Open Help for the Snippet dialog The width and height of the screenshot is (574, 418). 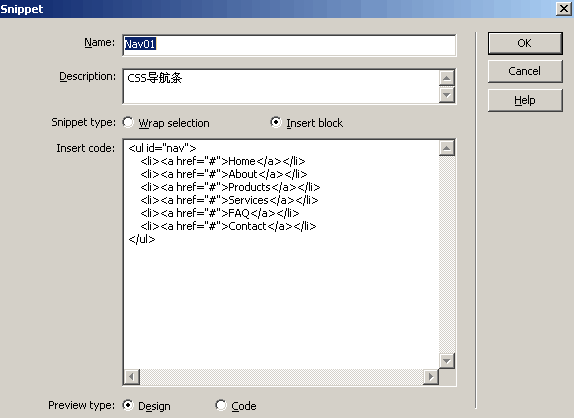(525, 100)
